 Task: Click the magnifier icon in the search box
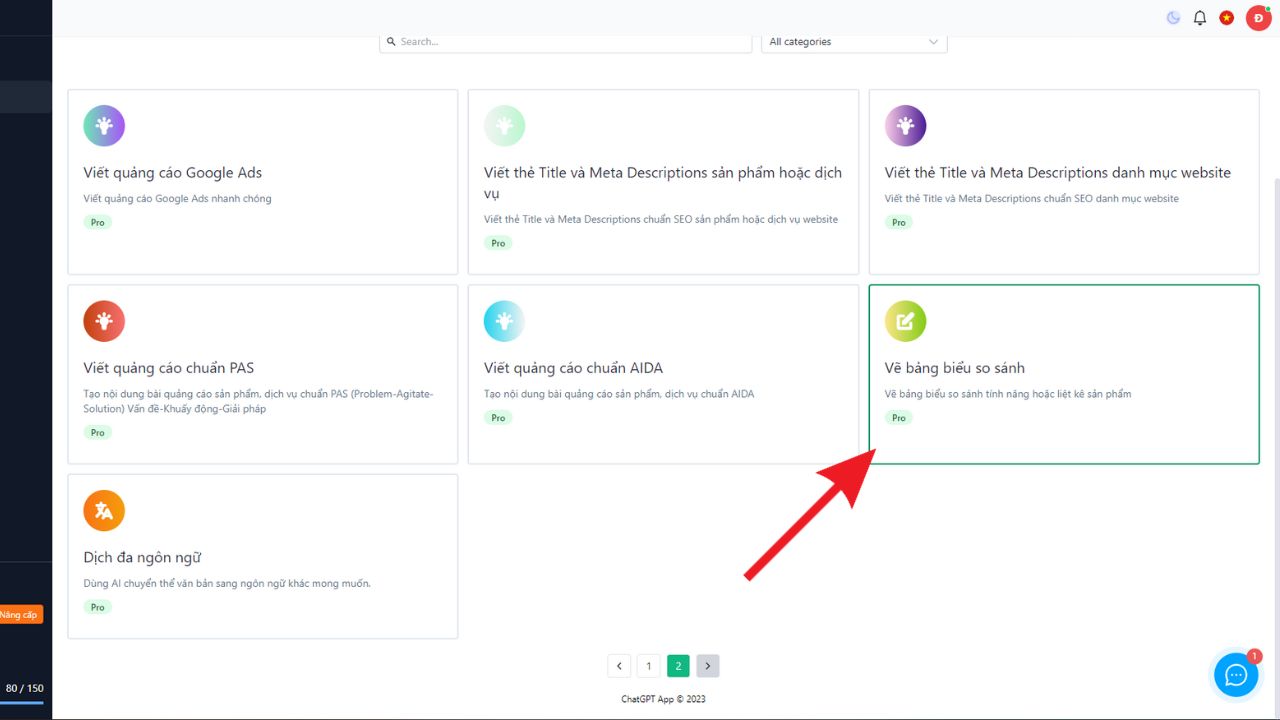392,42
